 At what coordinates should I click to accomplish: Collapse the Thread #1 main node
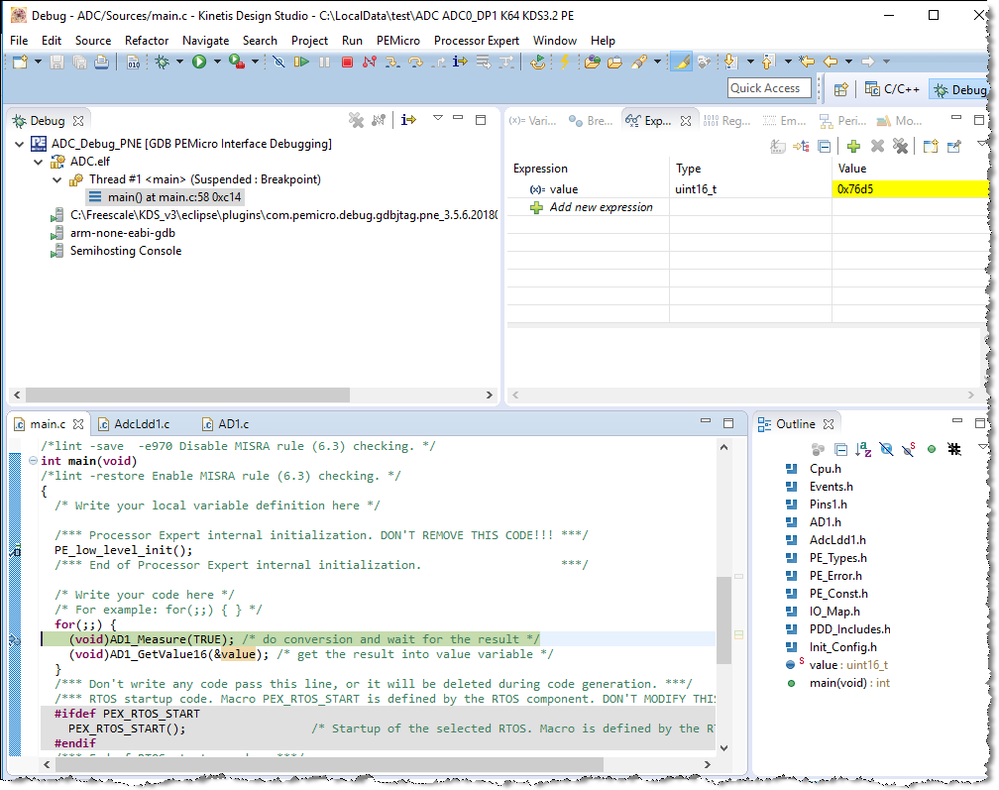(57, 180)
